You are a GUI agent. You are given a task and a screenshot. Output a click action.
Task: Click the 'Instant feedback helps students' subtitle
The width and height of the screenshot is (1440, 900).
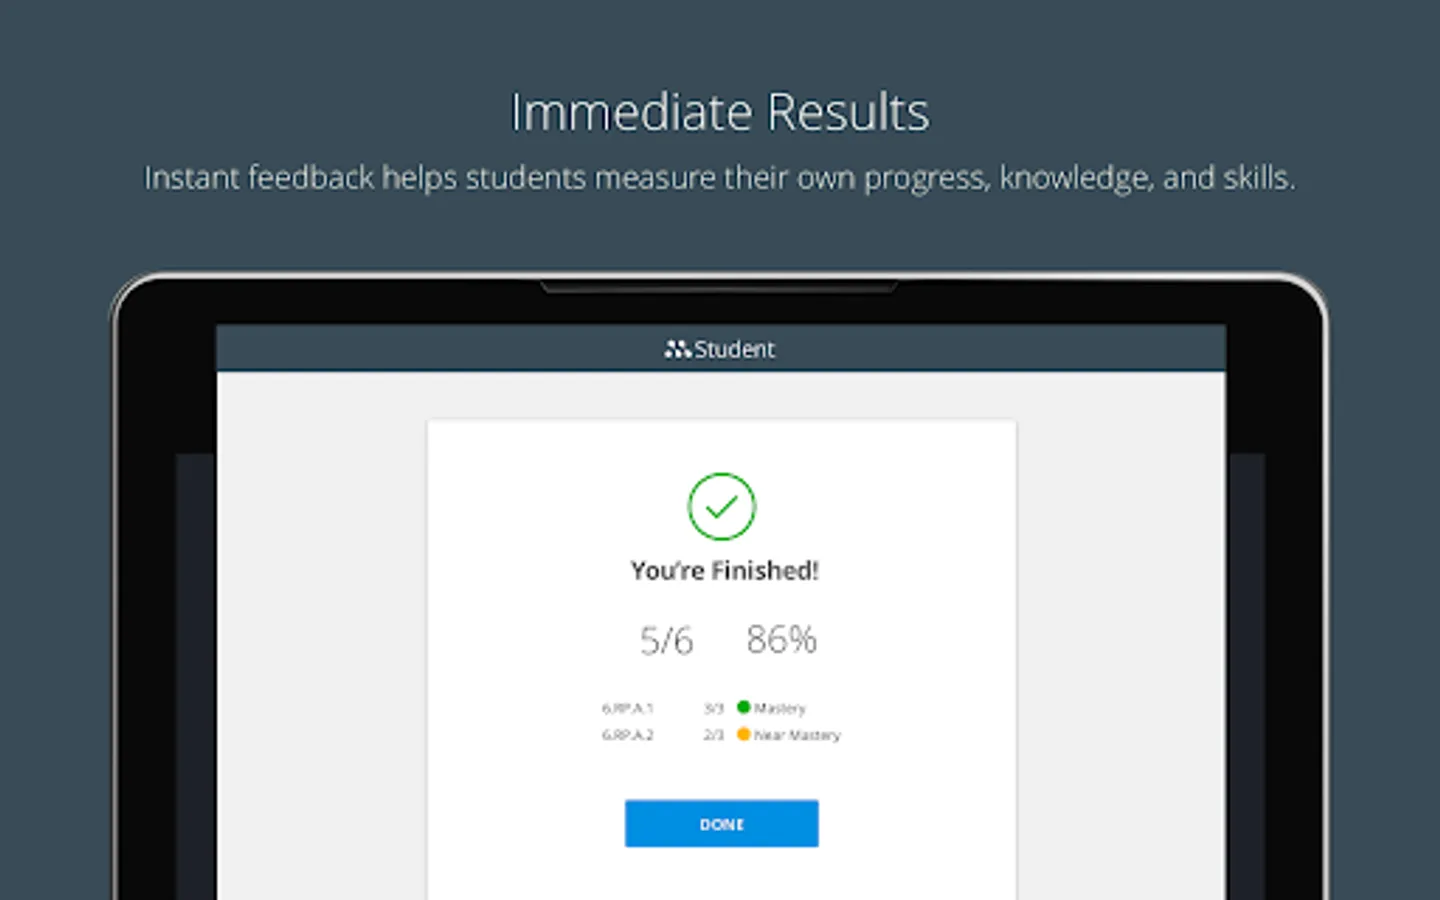720,178
